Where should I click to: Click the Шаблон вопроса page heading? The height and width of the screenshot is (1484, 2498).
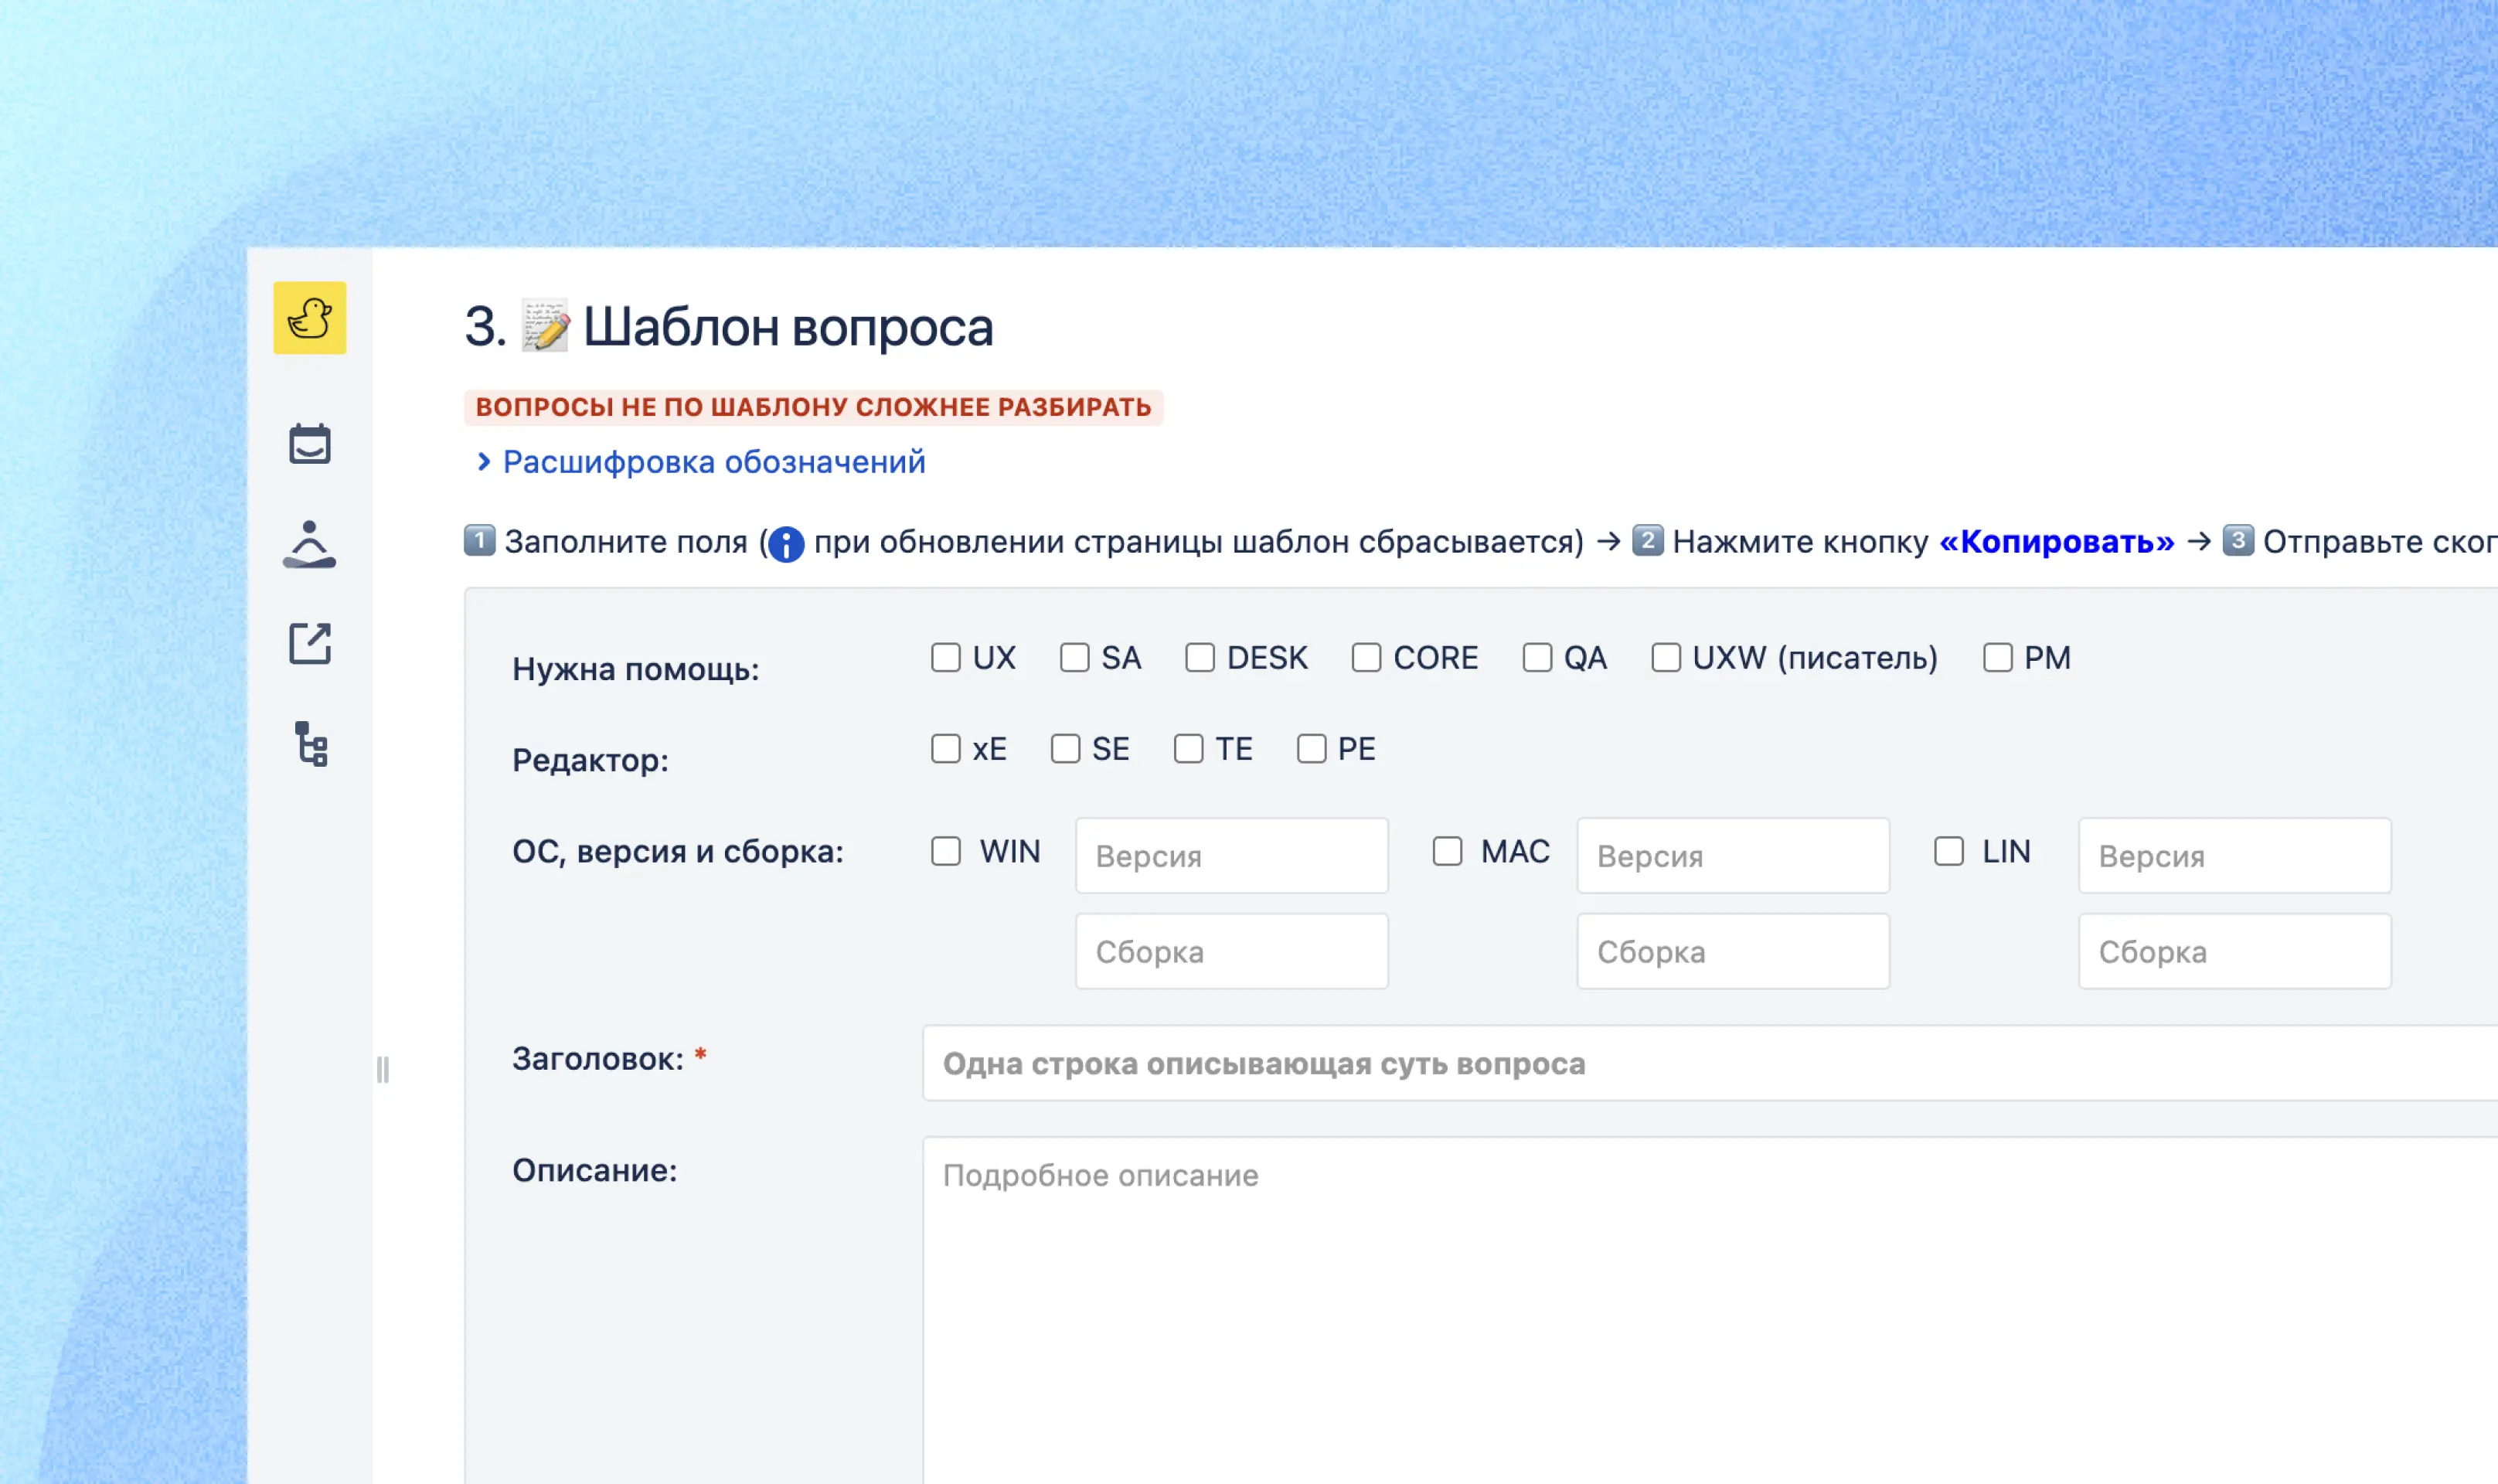(729, 327)
